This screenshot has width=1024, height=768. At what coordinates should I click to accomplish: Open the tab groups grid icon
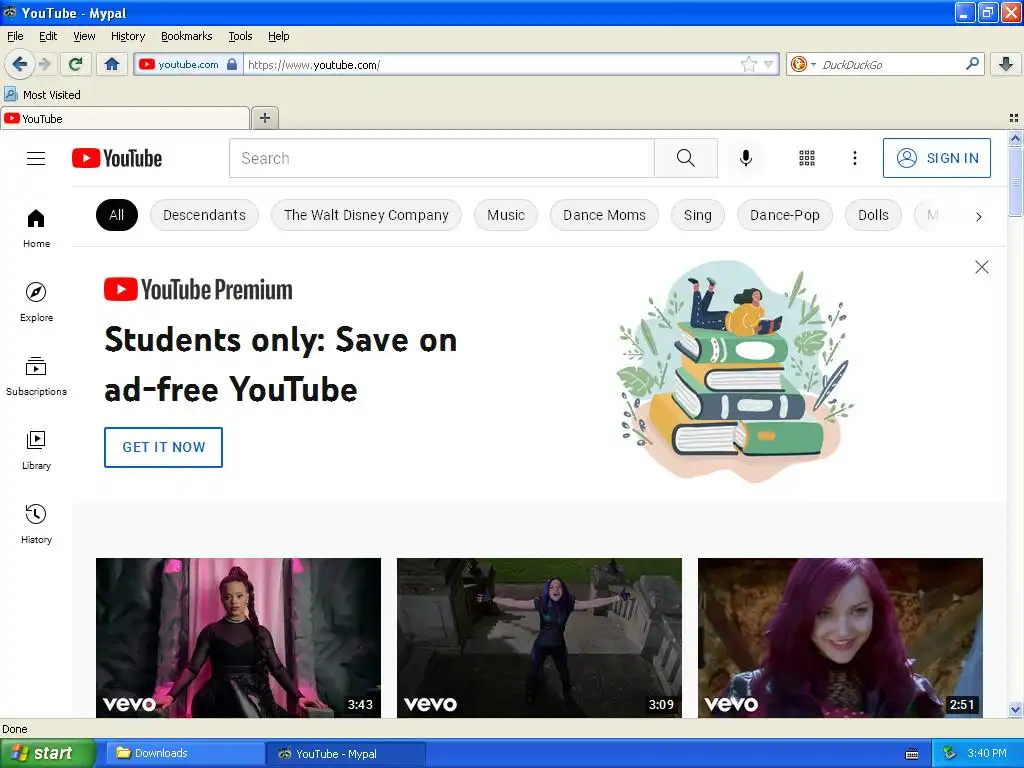coord(1014,118)
